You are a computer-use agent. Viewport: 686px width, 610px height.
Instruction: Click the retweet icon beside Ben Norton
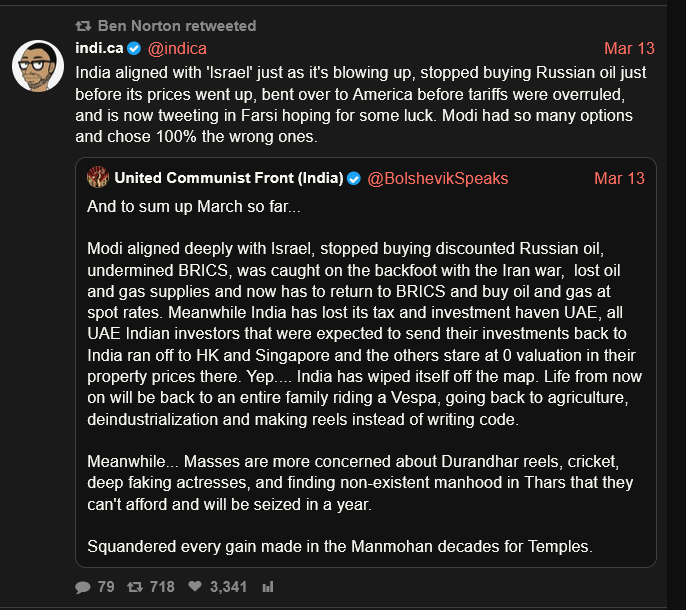83,25
